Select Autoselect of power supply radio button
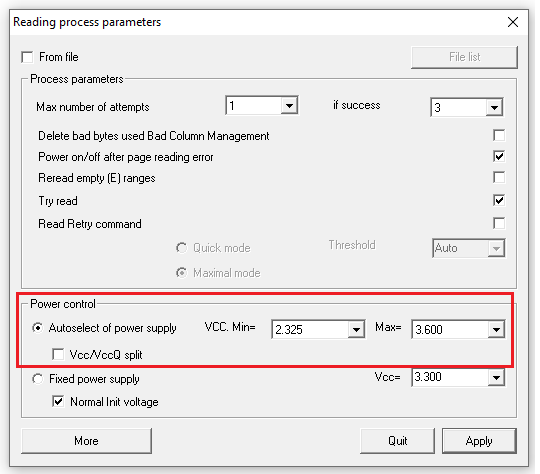Viewport: 540px width, 474px height. pos(38,328)
